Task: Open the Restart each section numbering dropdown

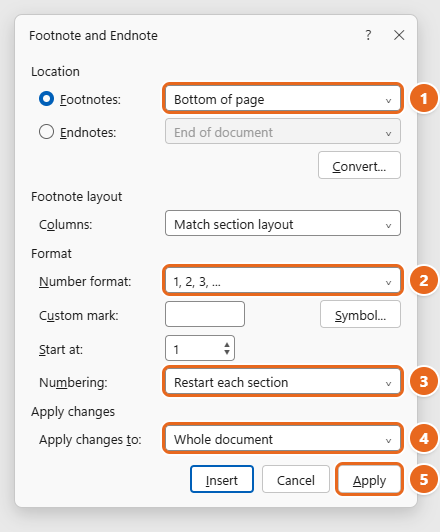Action: [x=283, y=381]
